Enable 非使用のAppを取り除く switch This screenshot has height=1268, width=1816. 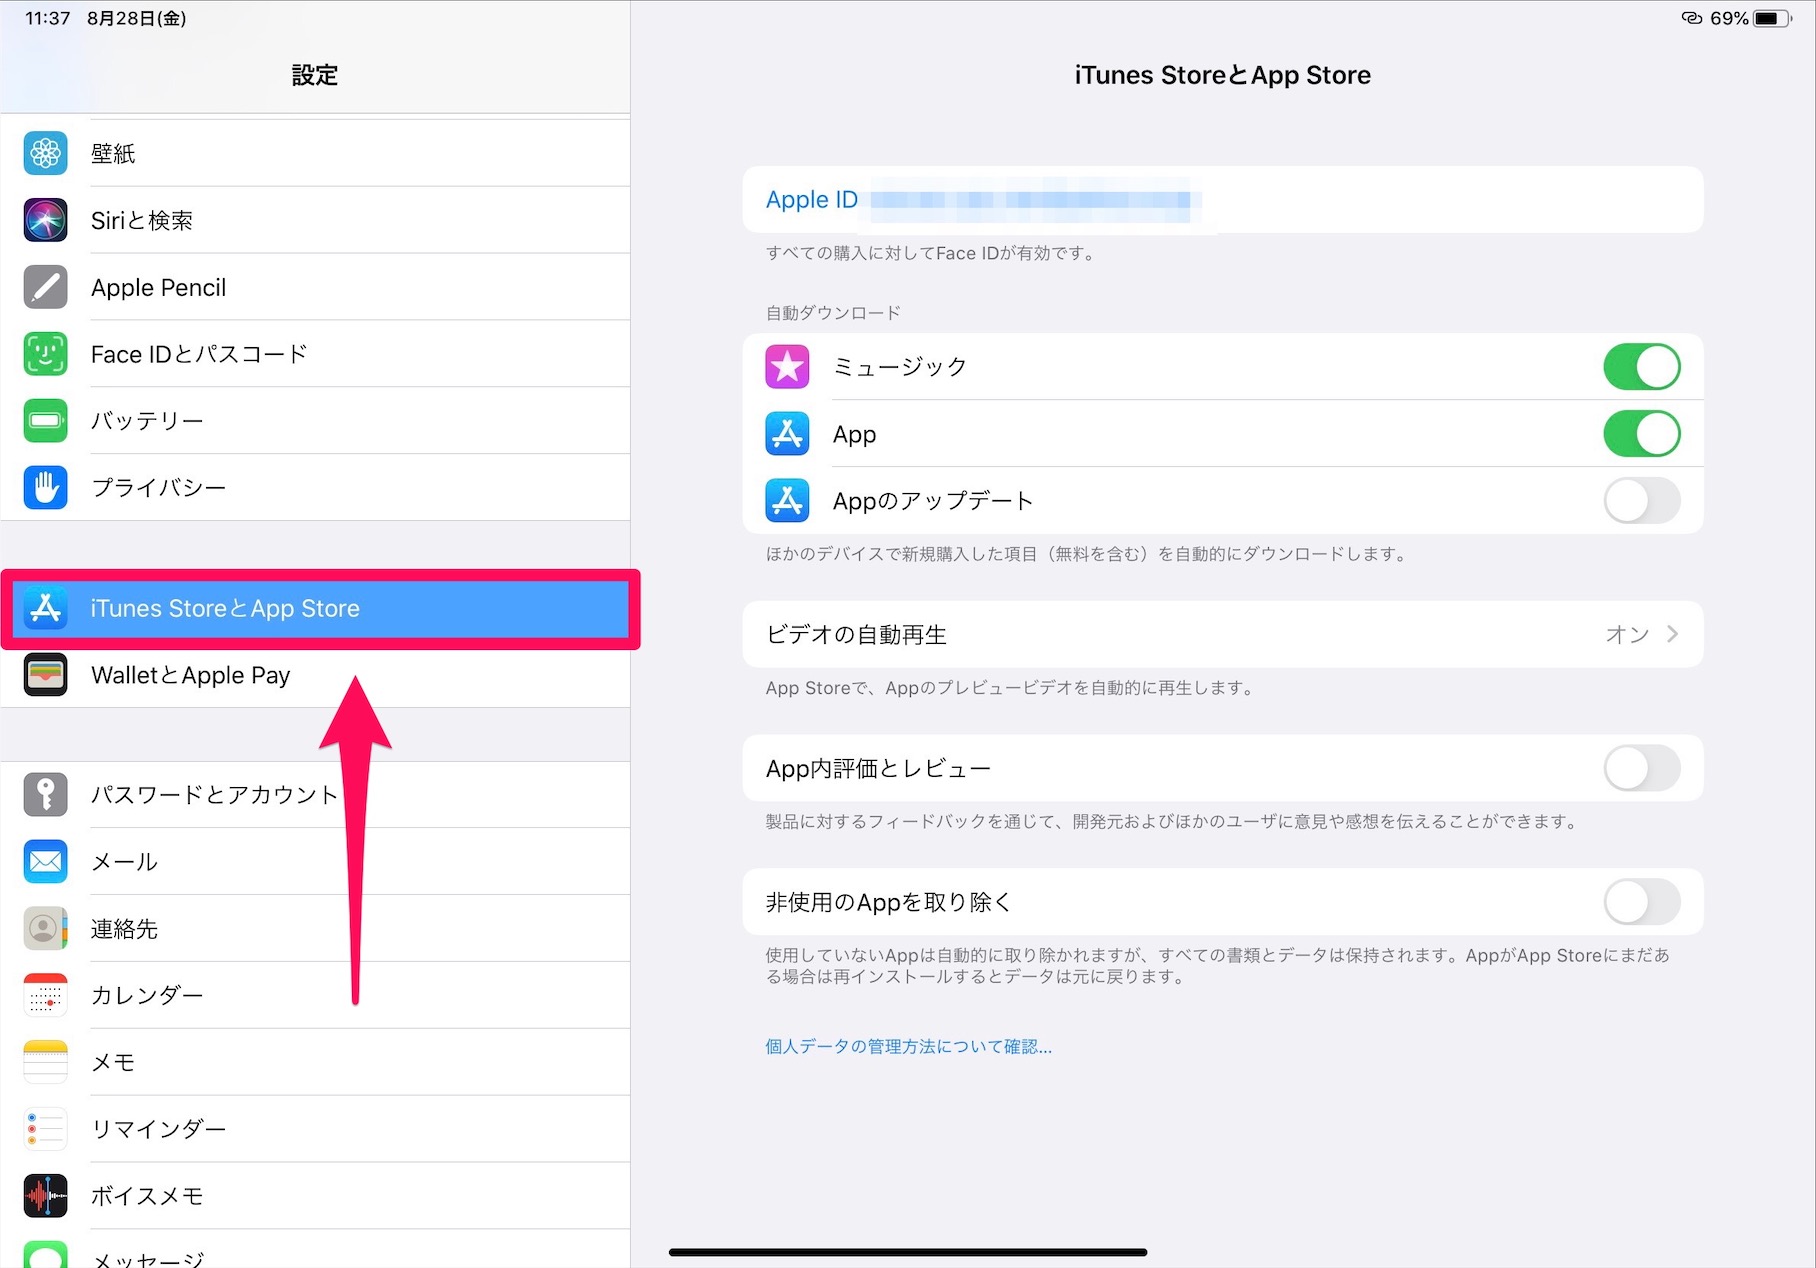[1642, 902]
